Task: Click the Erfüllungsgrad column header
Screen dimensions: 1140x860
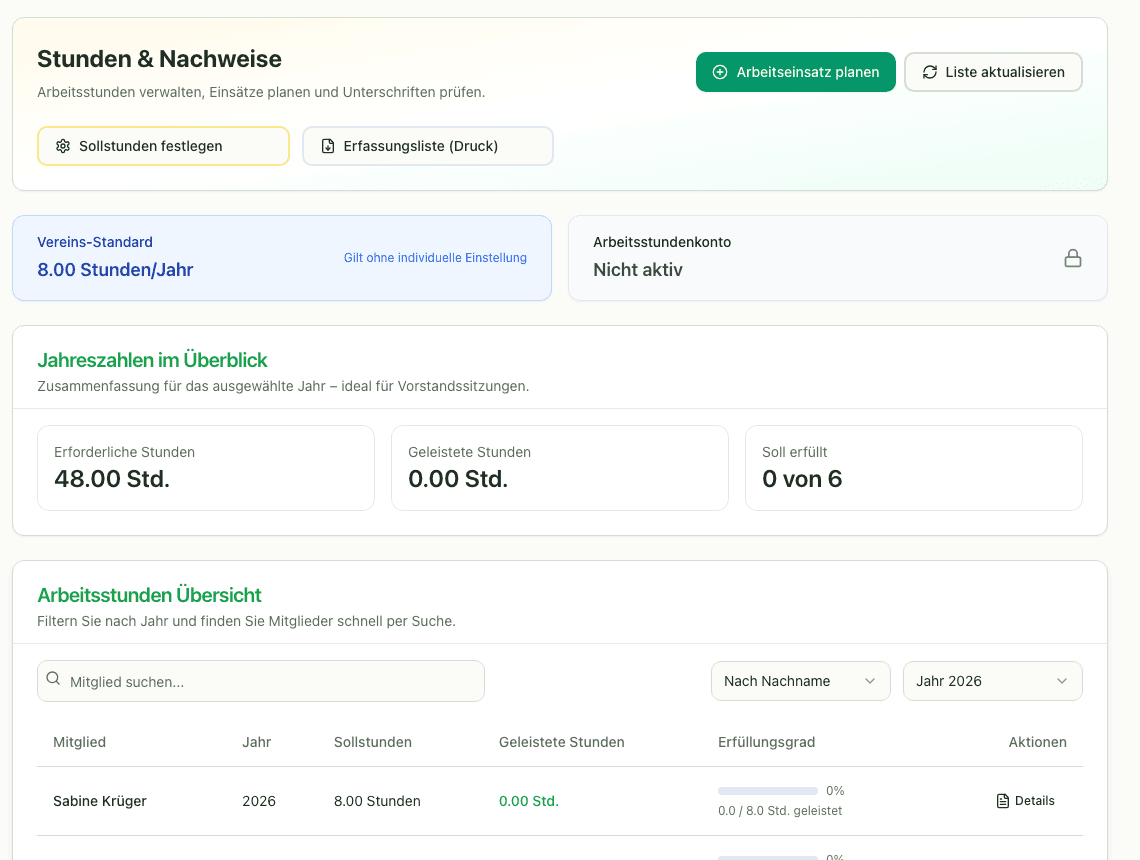Action: click(x=766, y=742)
